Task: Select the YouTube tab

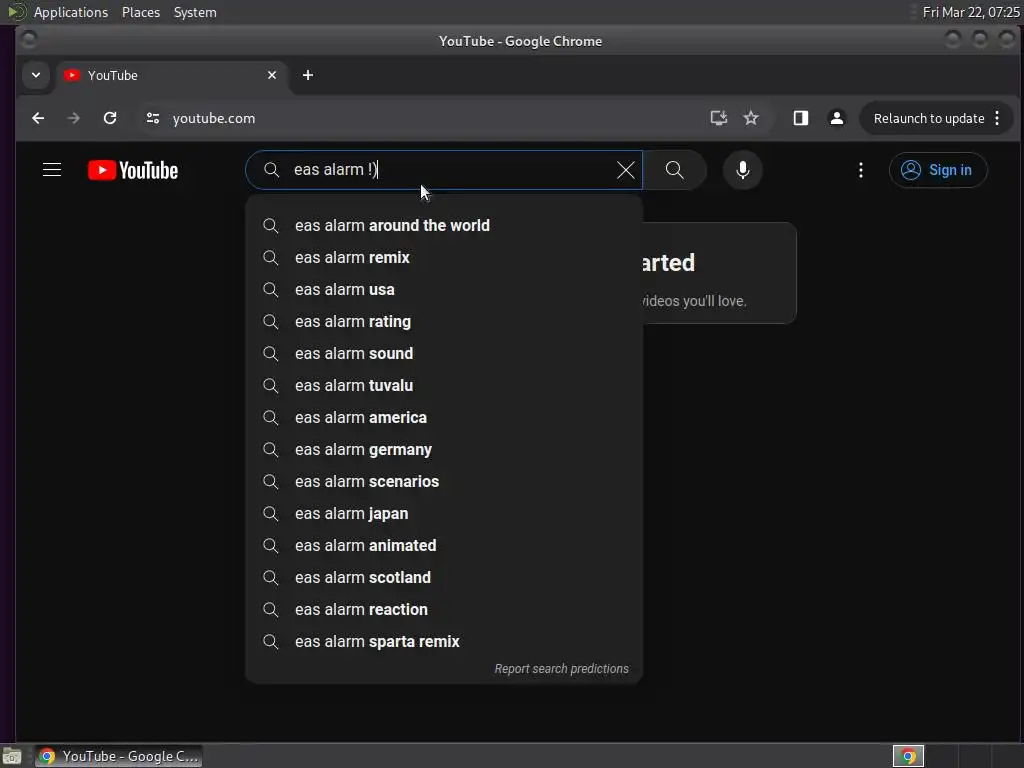Action: (170, 75)
